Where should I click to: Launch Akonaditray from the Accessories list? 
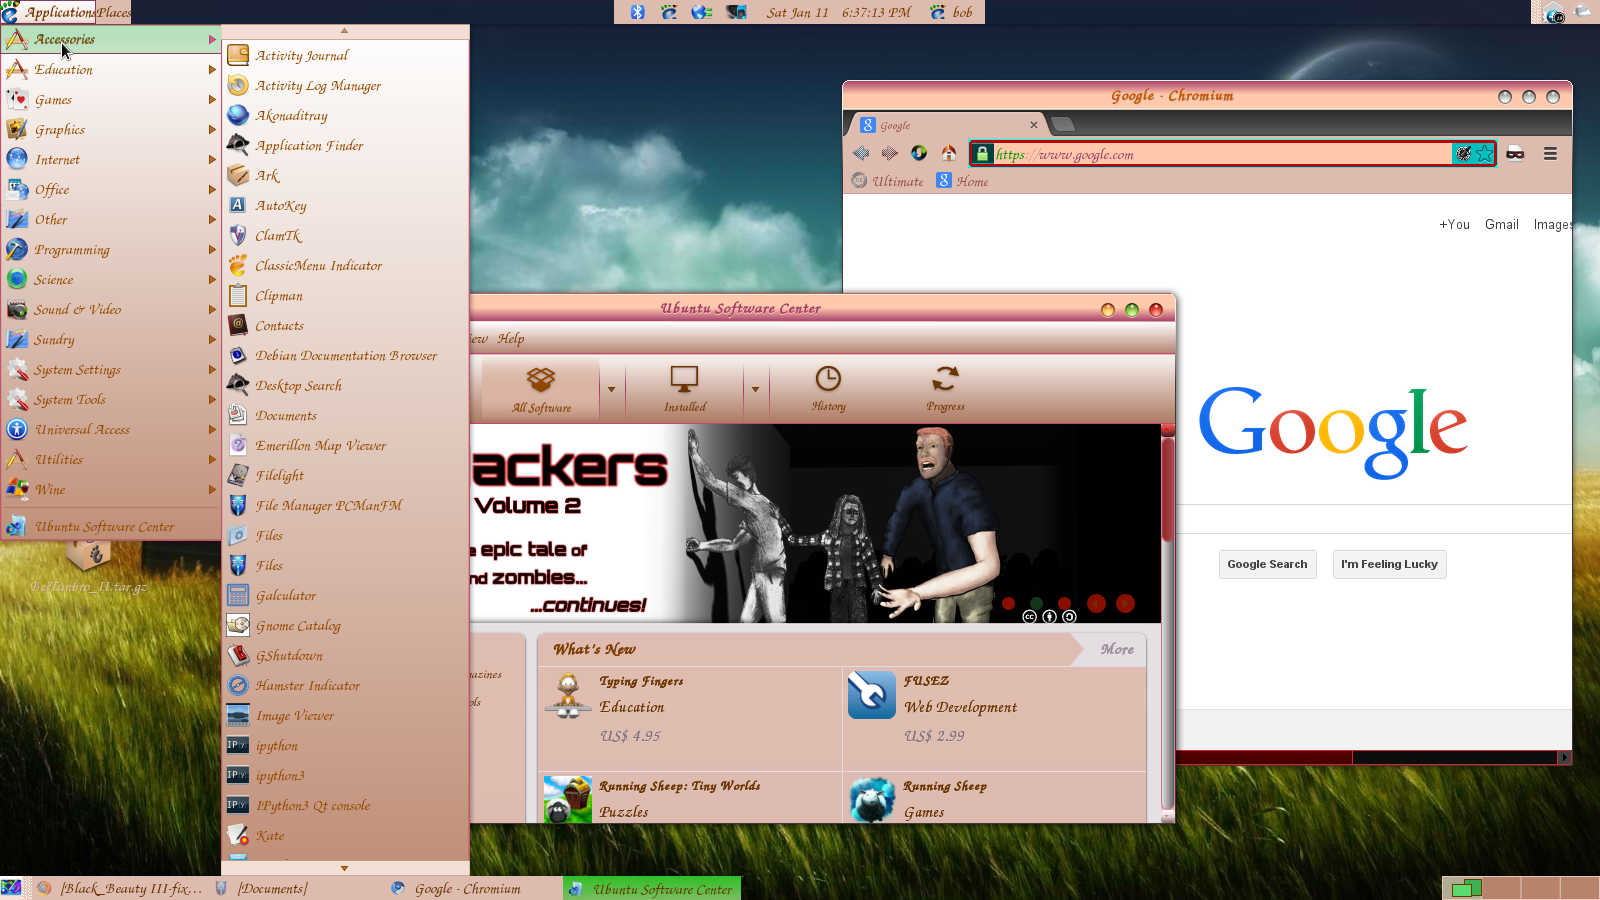(x=345, y=116)
